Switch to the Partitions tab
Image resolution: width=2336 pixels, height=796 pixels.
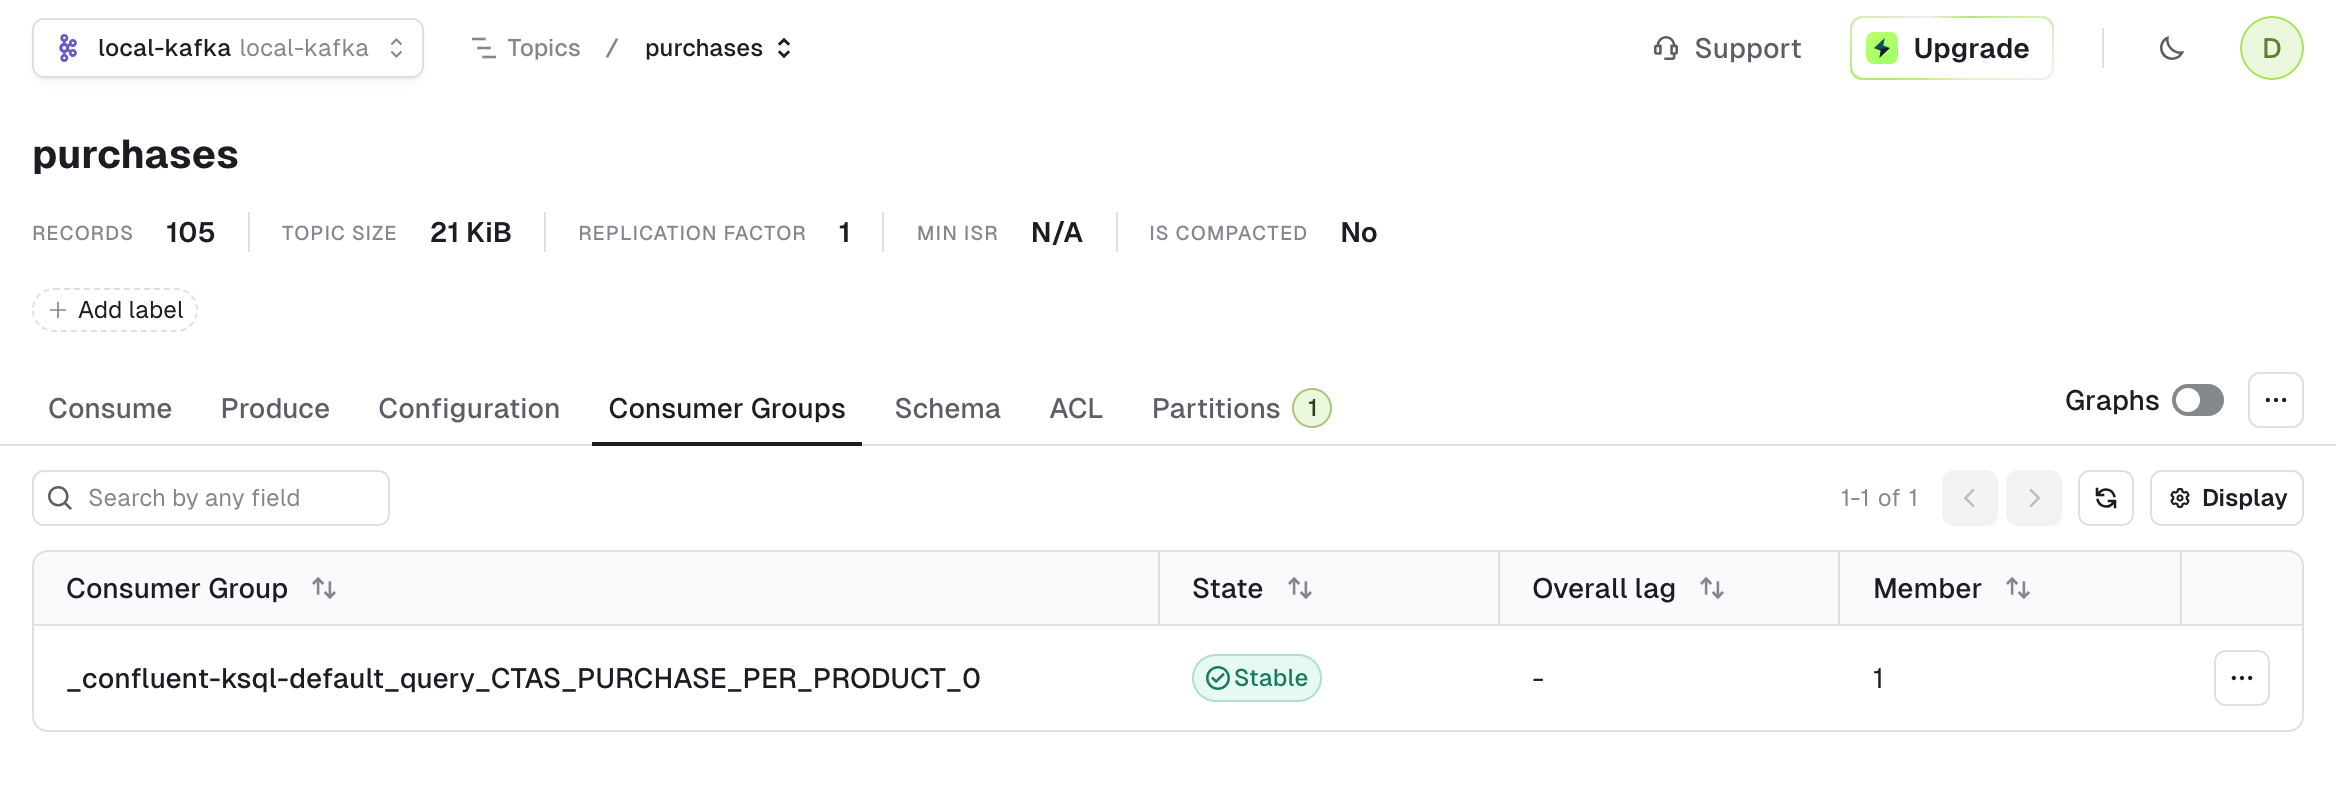pyautogui.click(x=1241, y=408)
